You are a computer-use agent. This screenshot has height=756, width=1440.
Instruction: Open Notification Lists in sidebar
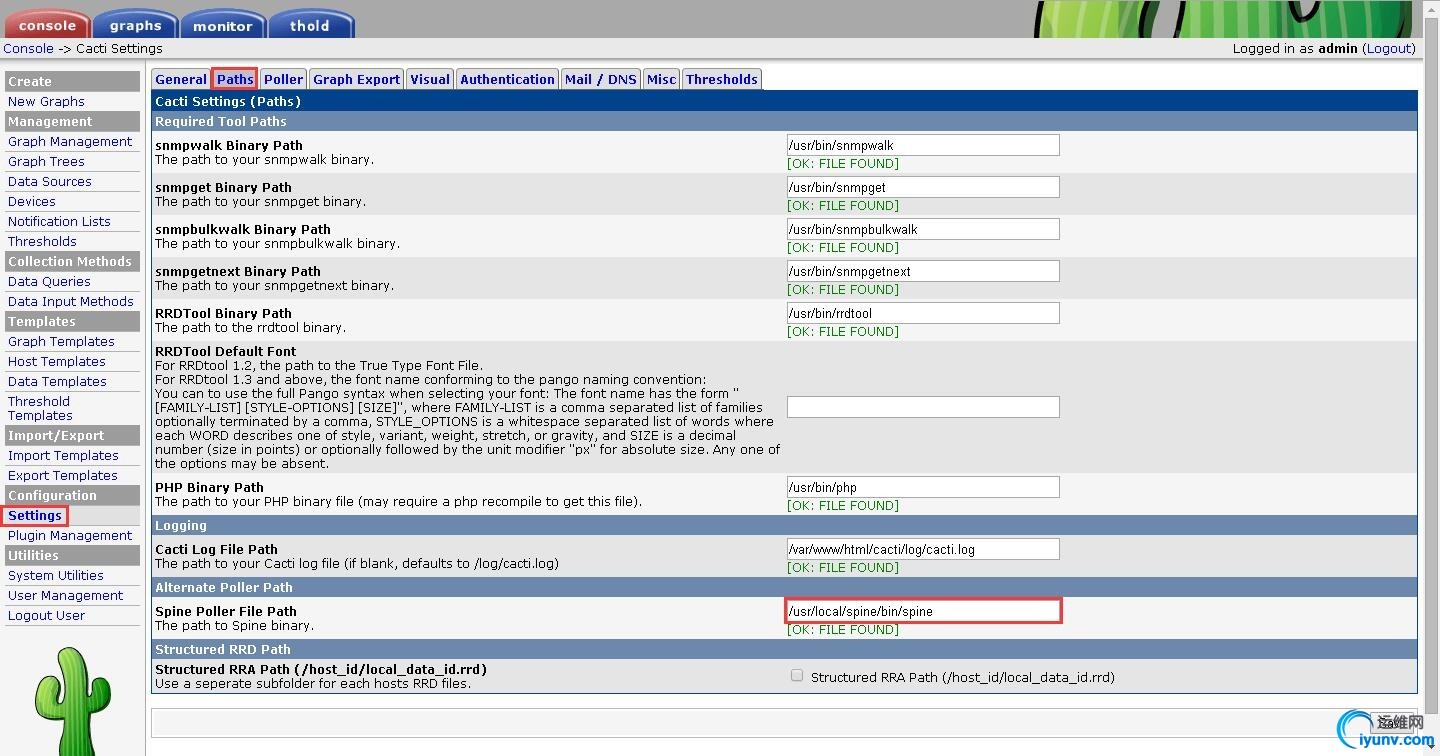click(59, 221)
